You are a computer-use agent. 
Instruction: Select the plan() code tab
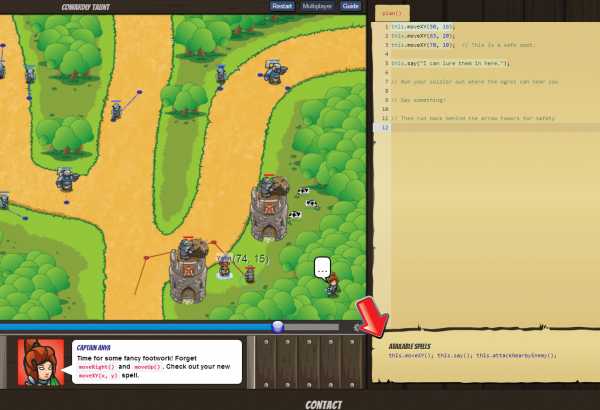[x=392, y=13]
